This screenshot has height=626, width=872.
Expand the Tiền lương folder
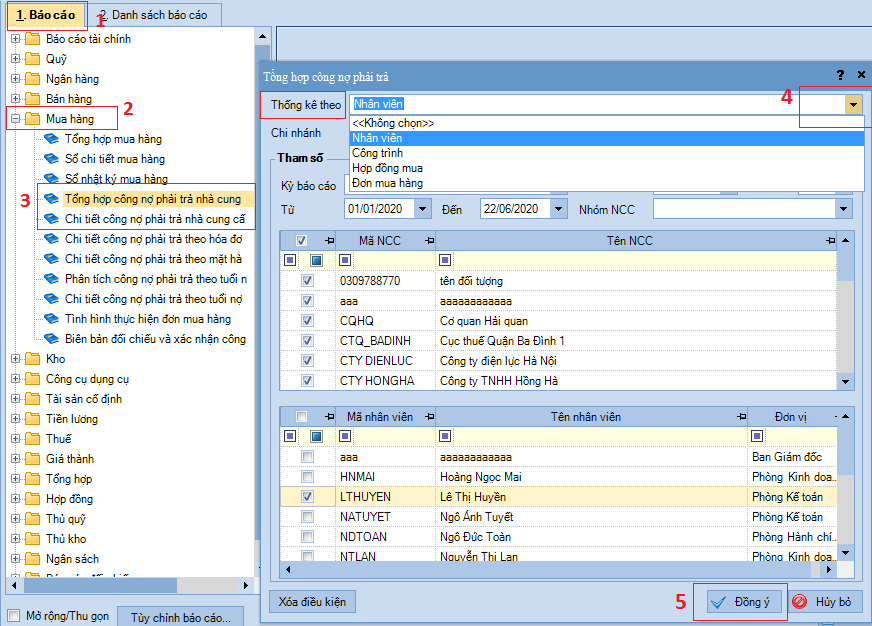tap(16, 419)
